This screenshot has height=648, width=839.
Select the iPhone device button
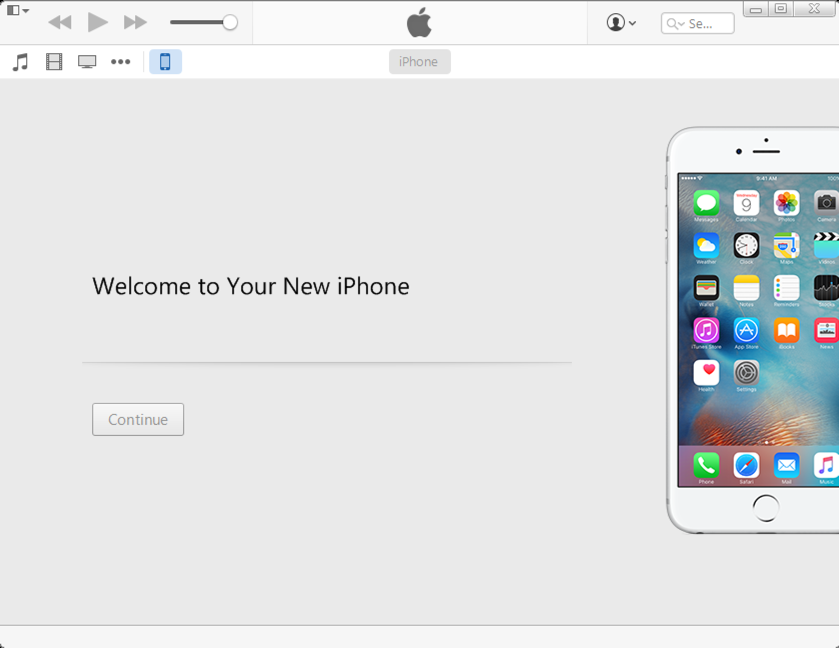coord(165,62)
